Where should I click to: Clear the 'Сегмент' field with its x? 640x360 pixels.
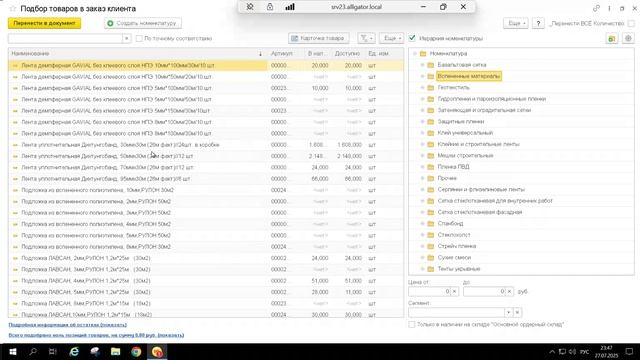(x=517, y=313)
